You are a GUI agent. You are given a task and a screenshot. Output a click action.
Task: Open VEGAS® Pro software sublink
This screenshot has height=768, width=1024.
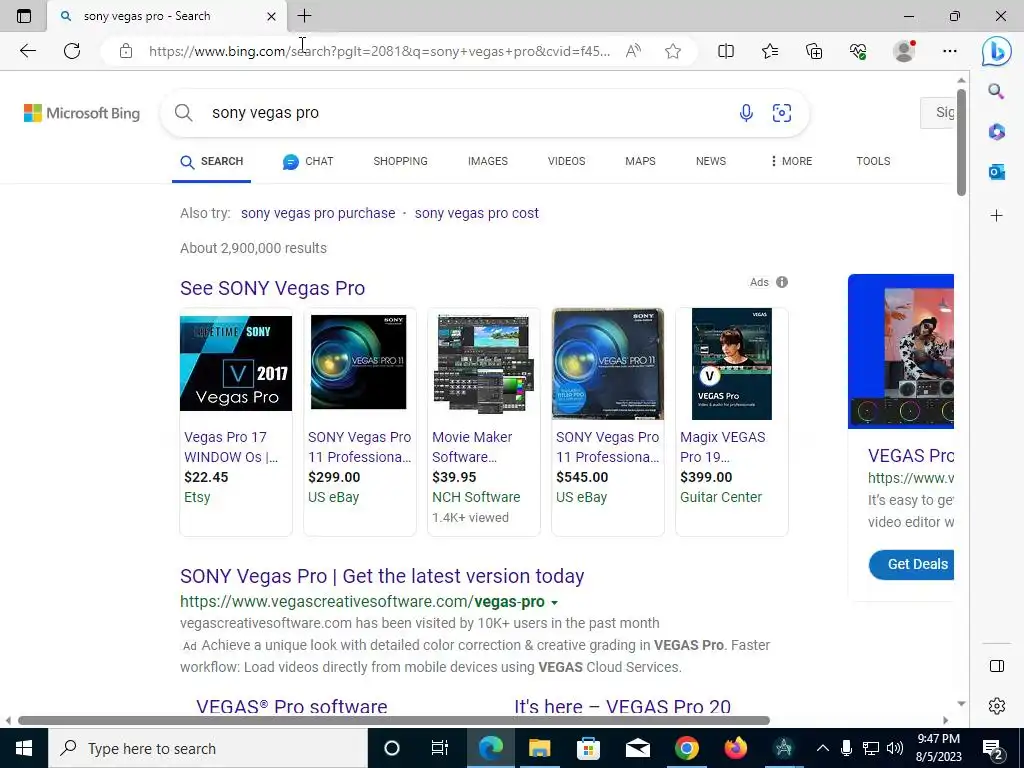click(x=292, y=707)
